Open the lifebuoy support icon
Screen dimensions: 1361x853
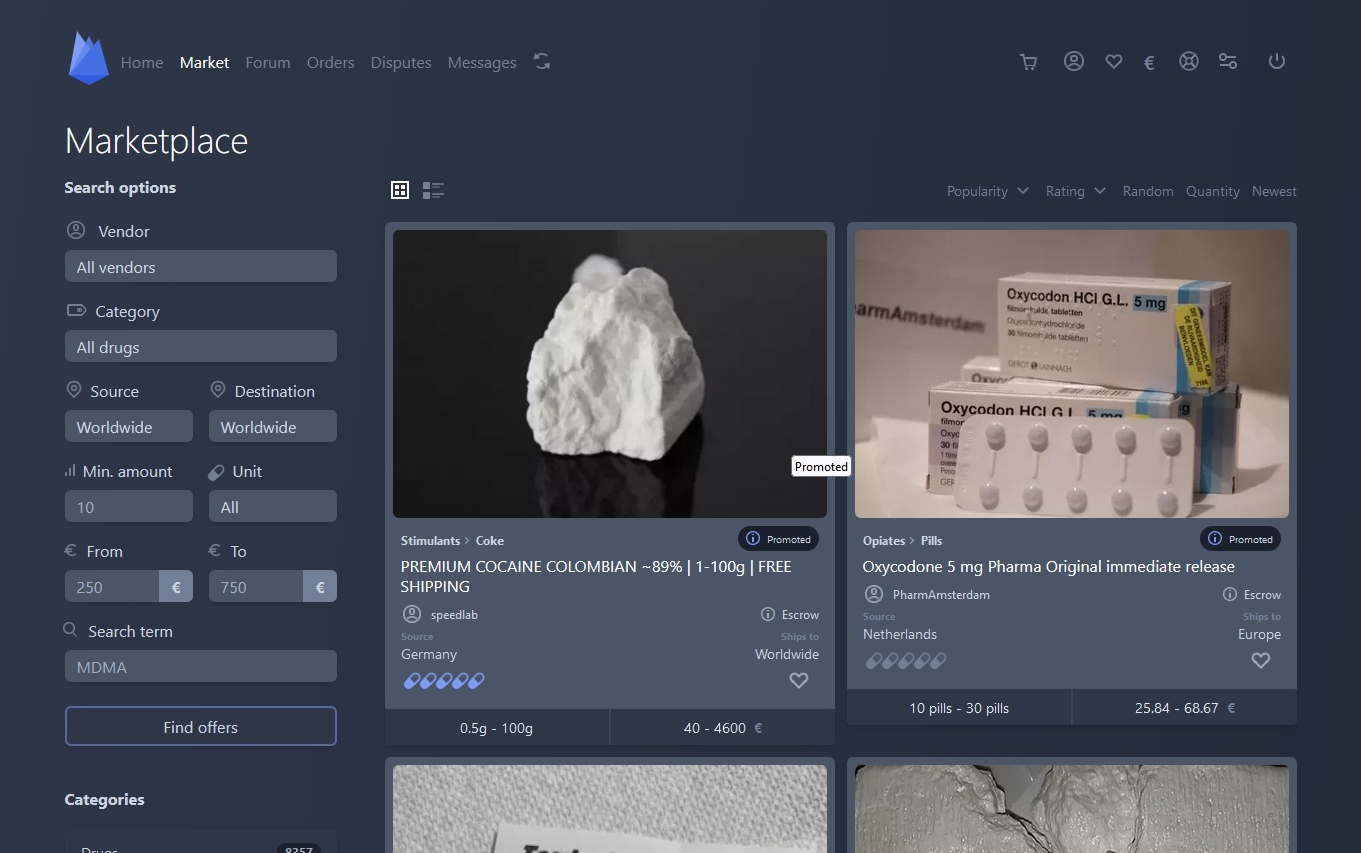[1188, 61]
